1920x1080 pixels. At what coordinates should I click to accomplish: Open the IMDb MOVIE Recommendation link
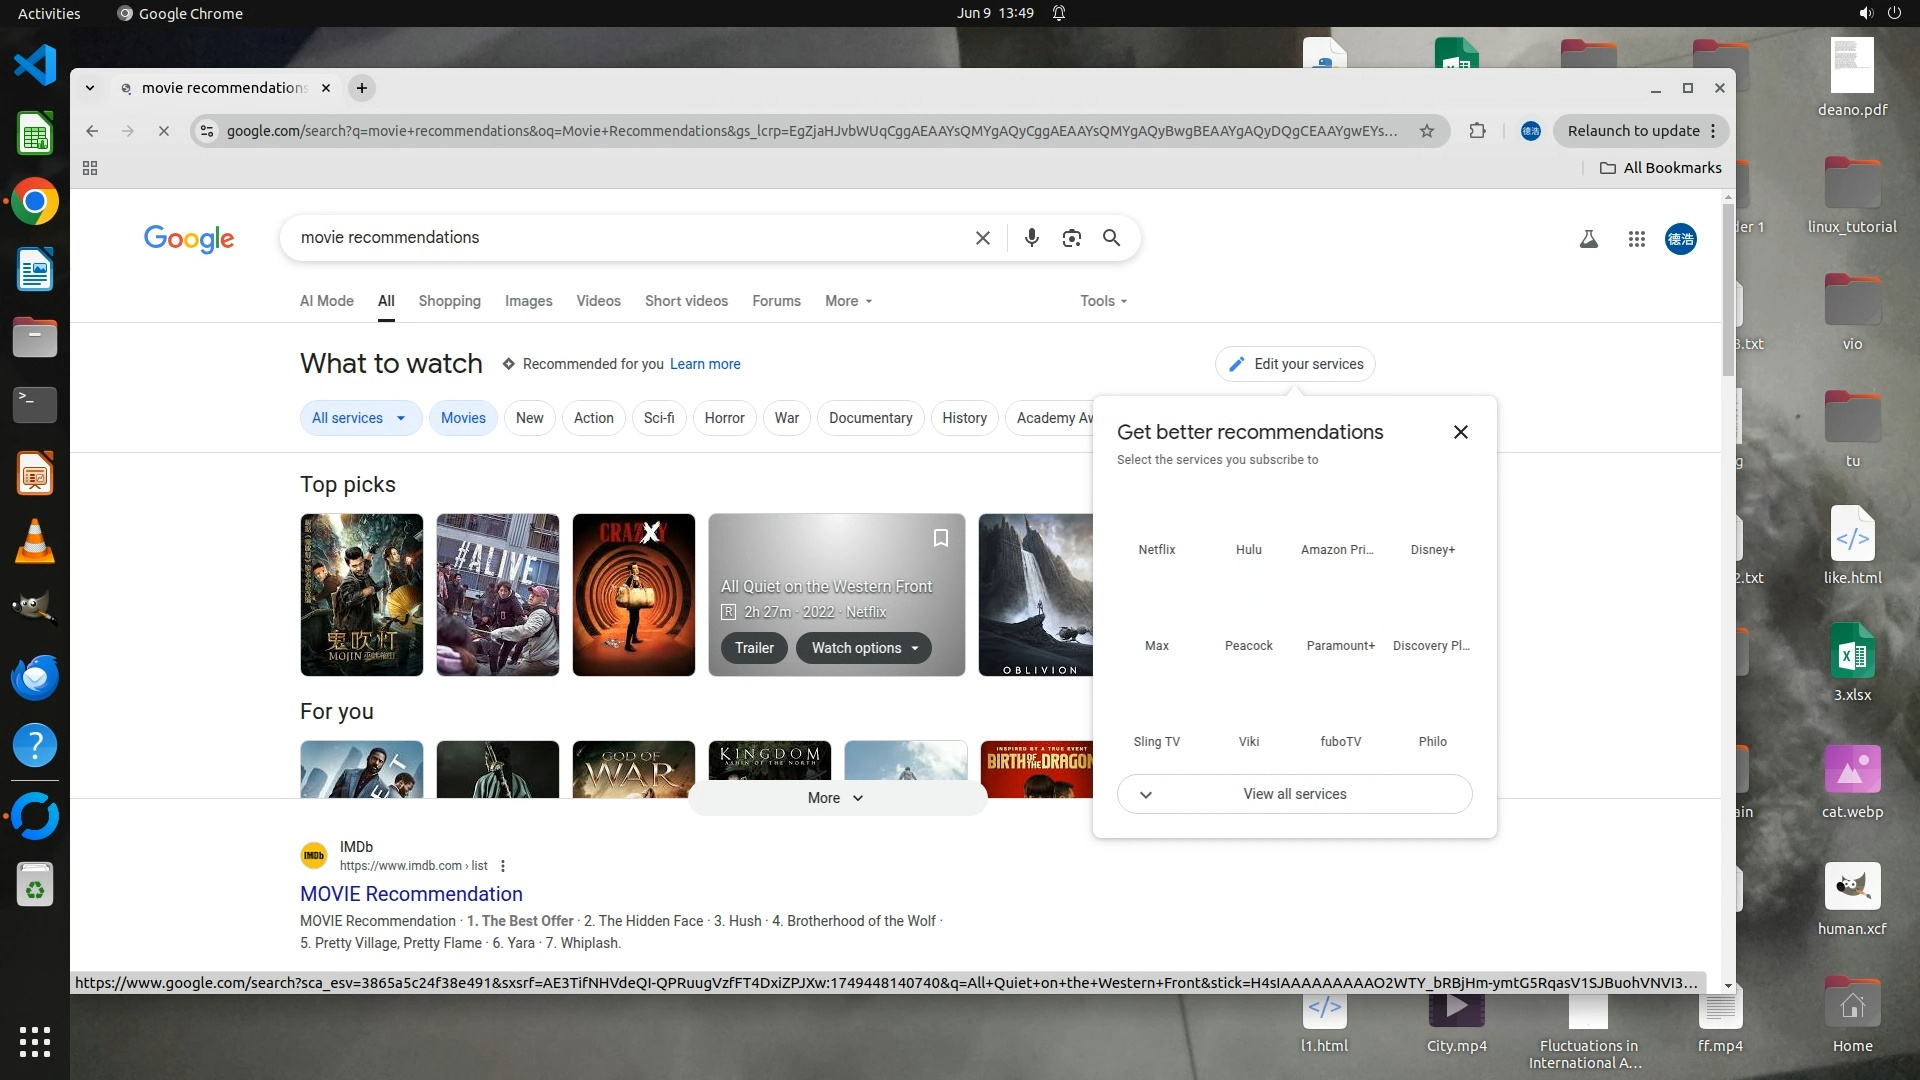[x=411, y=894]
